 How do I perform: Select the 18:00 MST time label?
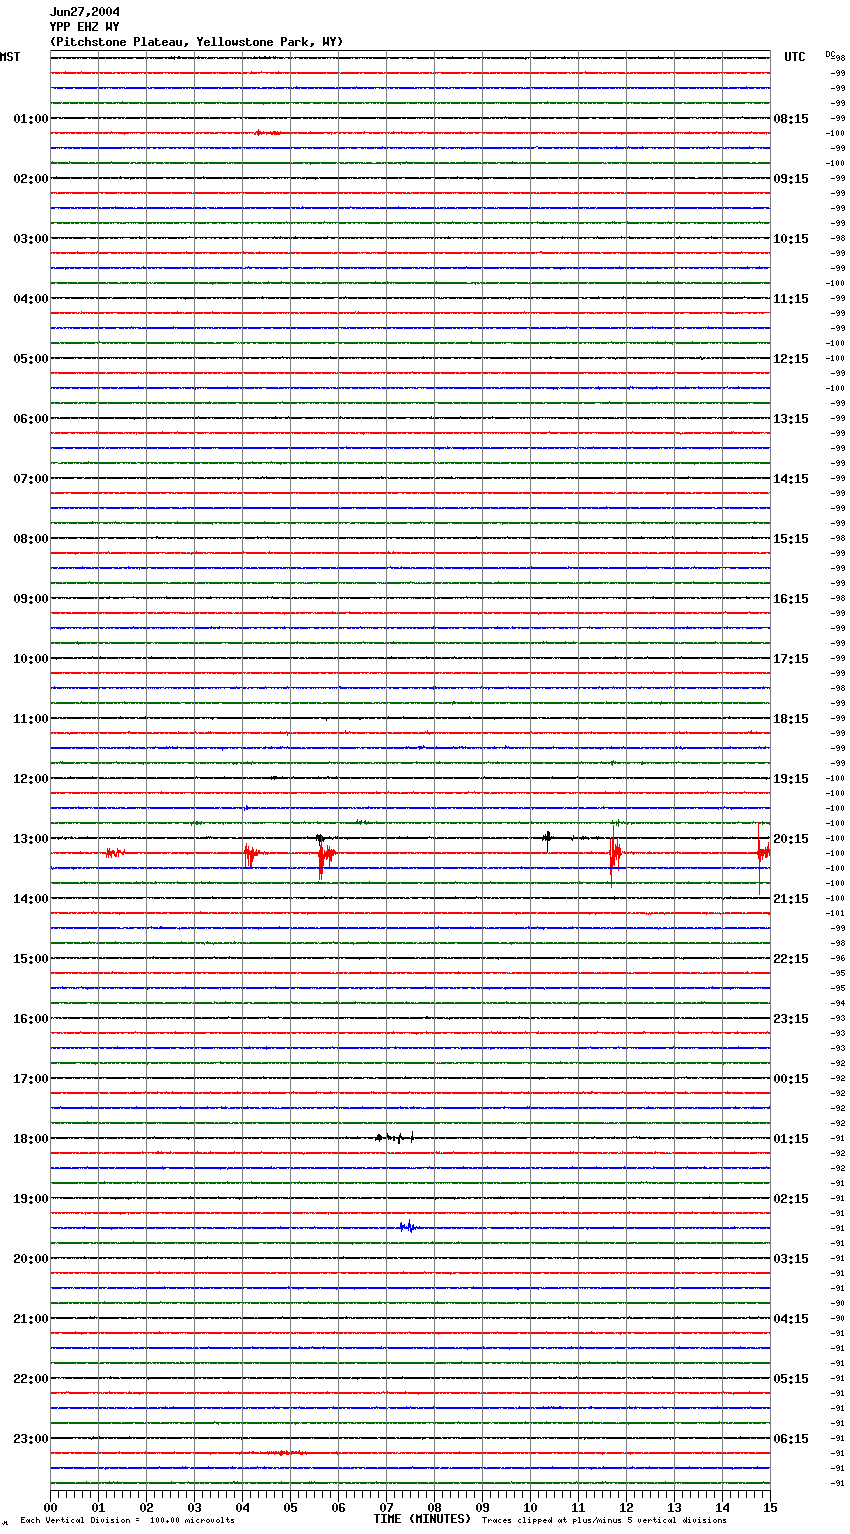[x=31, y=1139]
